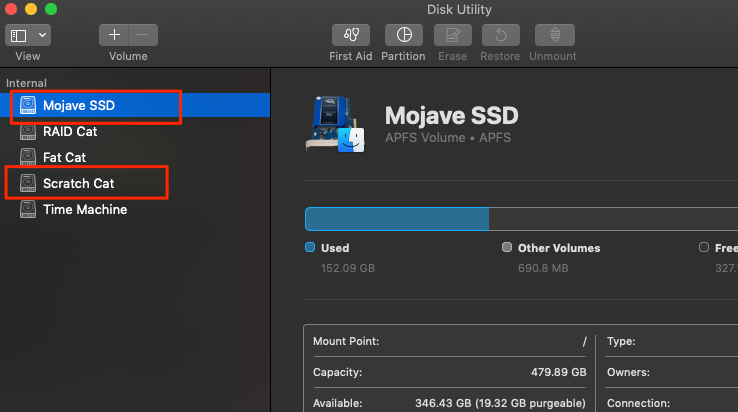Viewport: 738px width, 412px height.
Task: Click the Internal section header
Action: 27,83
